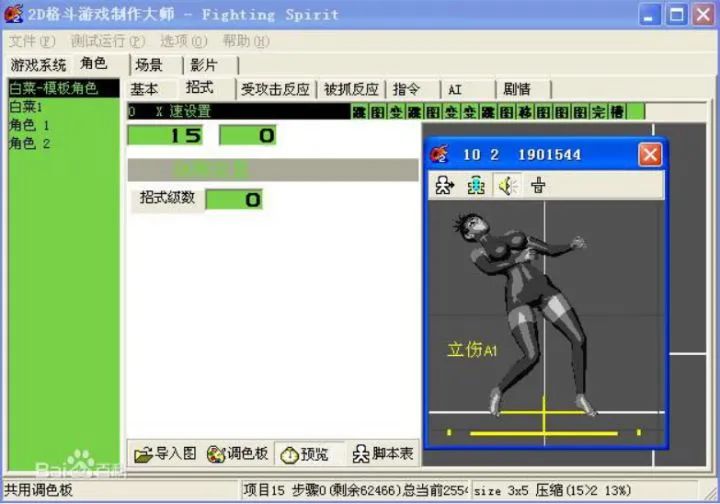Select the 招式 sub-tab

pos(200,87)
